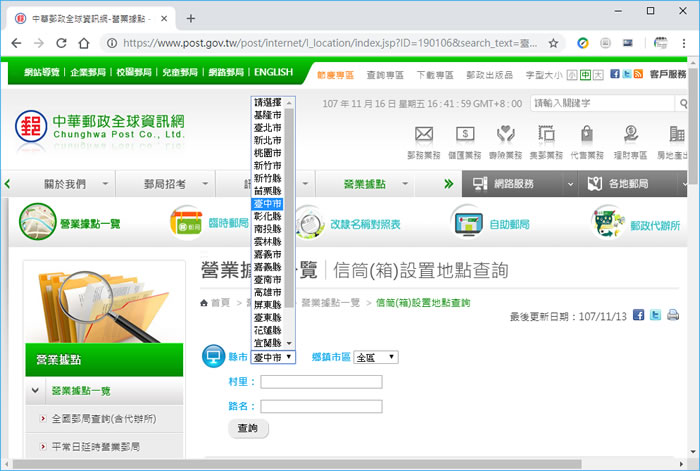Click the 縣市 臺中市 select box
Viewport: 700px width, 471px height.
pyautogui.click(x=273, y=357)
